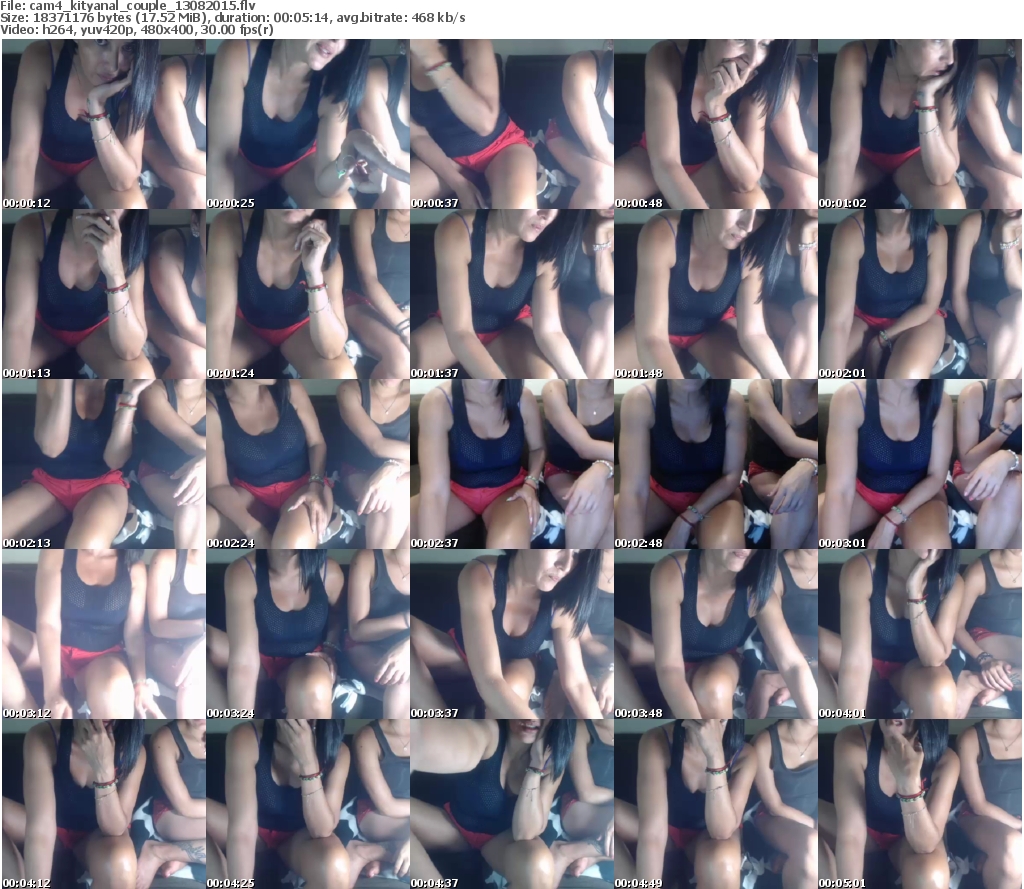
Task: Select the thumbnail at 00:02:13
Action: coord(104,464)
